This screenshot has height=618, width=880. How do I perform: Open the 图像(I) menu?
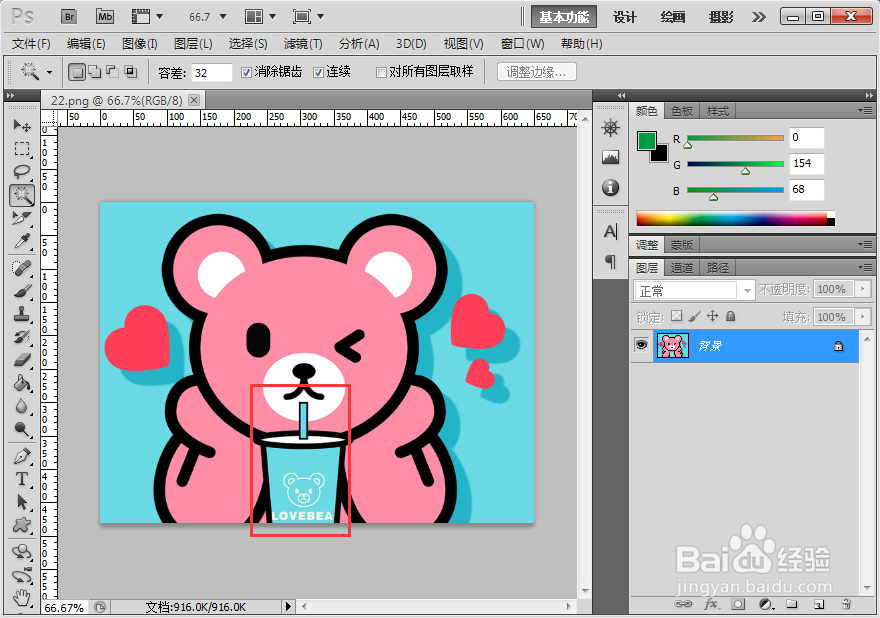139,44
